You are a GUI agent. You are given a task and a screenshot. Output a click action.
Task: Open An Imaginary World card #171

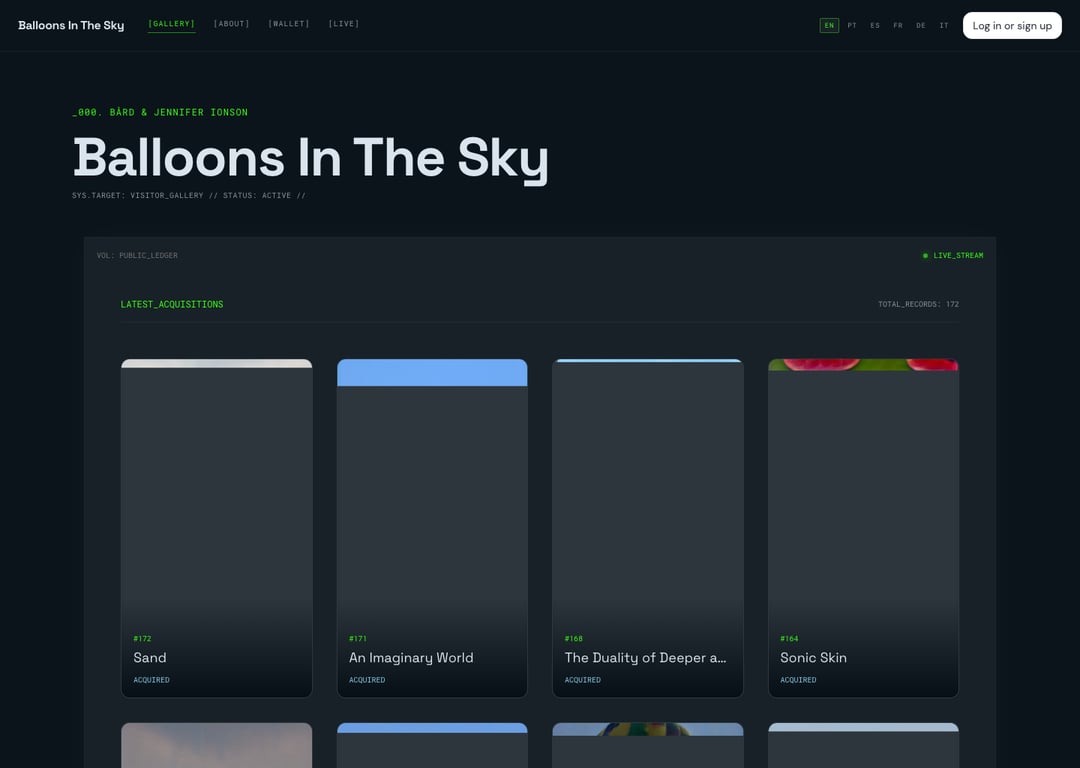[x=432, y=528]
